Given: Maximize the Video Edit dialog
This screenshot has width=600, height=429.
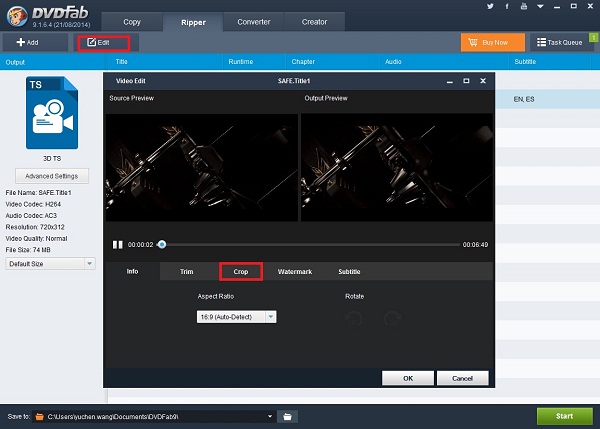Looking at the screenshot, I should (x=466, y=81).
